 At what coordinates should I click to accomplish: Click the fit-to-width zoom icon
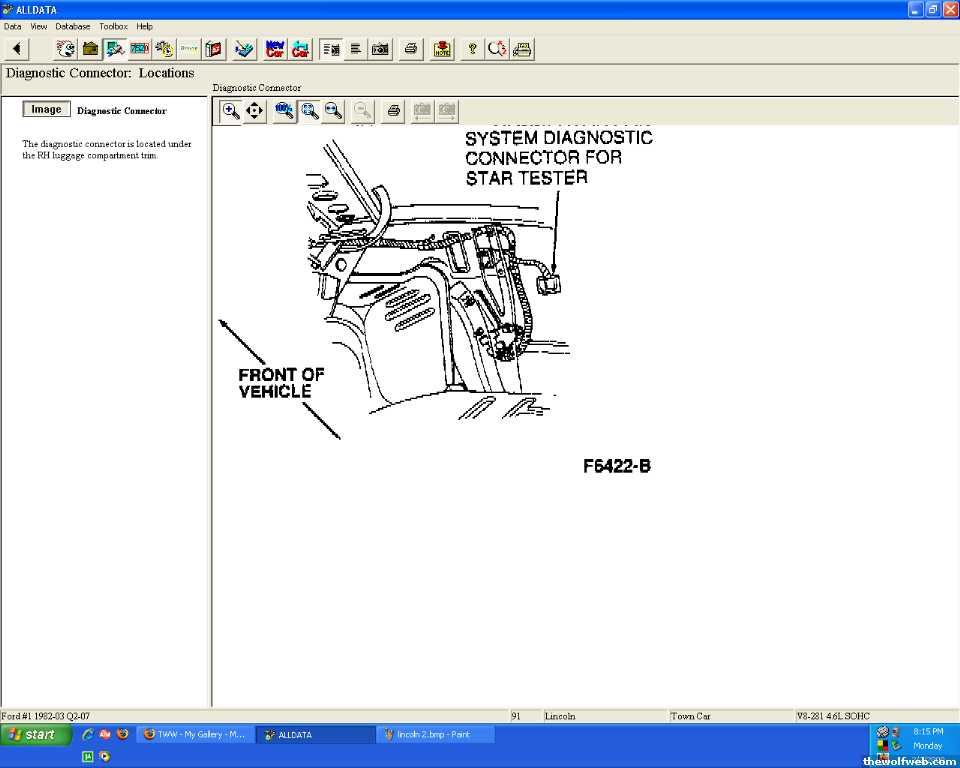(334, 111)
